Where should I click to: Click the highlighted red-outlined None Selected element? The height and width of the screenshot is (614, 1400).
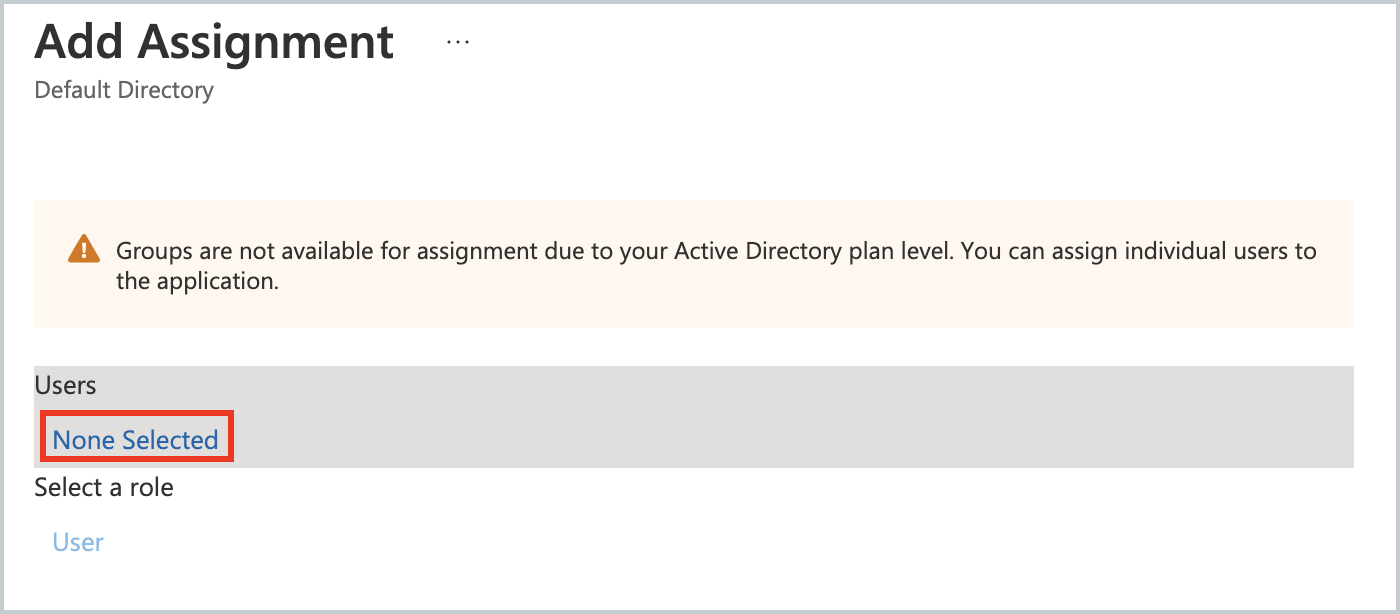(x=136, y=439)
